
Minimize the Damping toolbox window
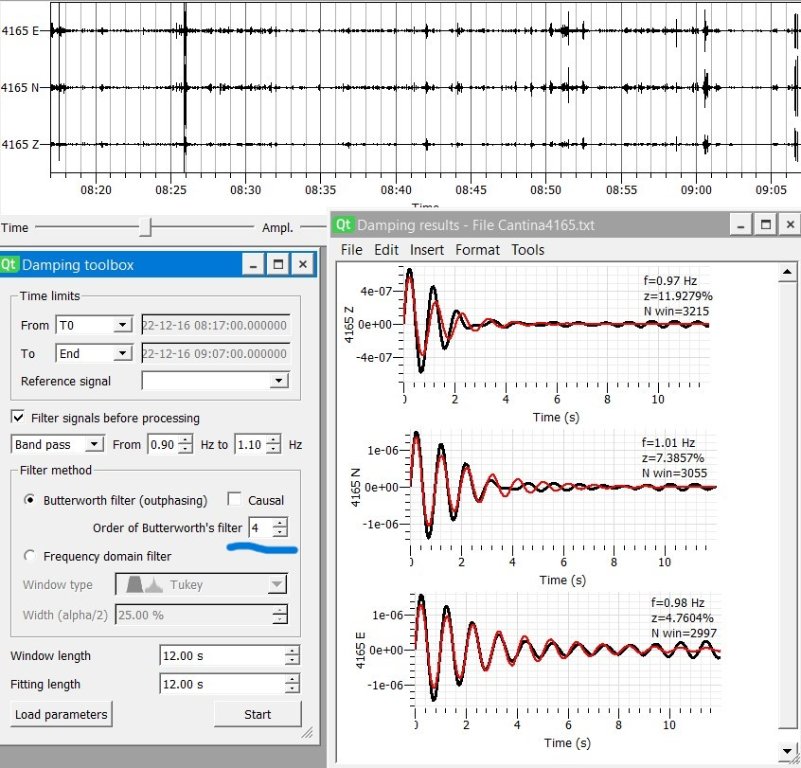click(x=254, y=265)
